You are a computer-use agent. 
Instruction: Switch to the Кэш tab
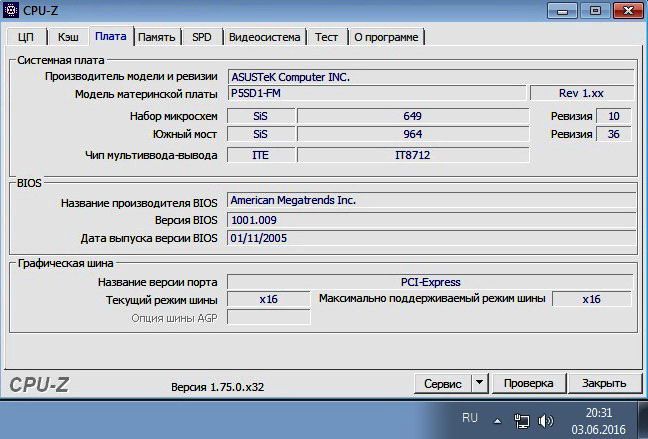pyautogui.click(x=68, y=37)
